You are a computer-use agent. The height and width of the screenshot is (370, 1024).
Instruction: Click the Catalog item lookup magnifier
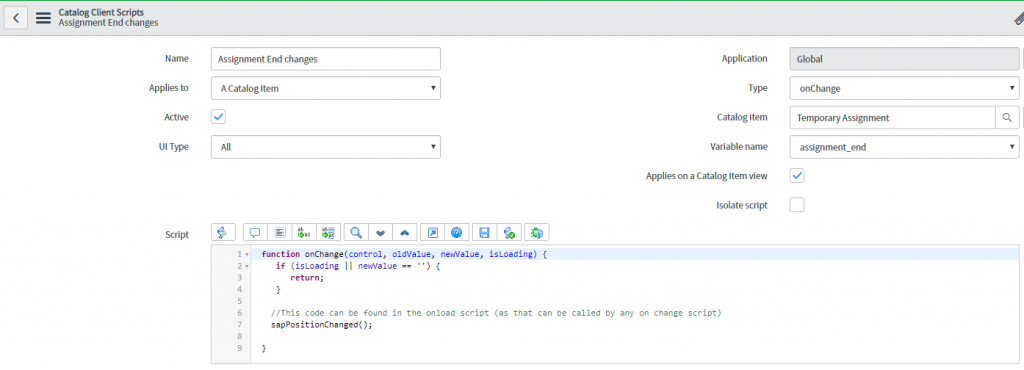point(1007,117)
